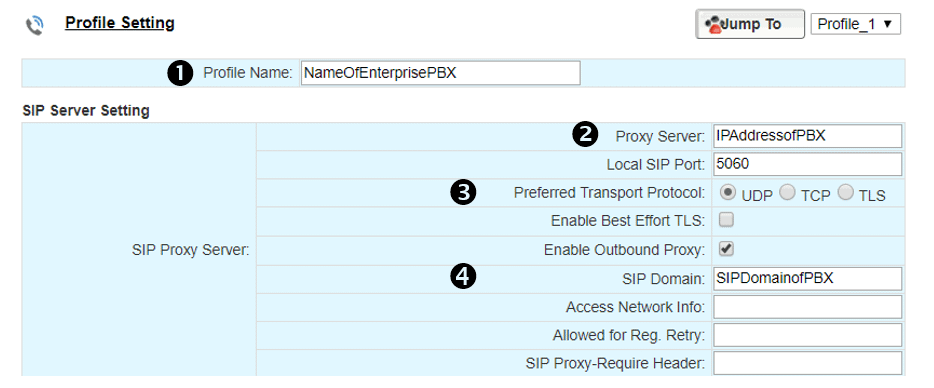This screenshot has height=388, width=934.
Task: Click the phone icon beside Profile Setting
Action: [35, 26]
